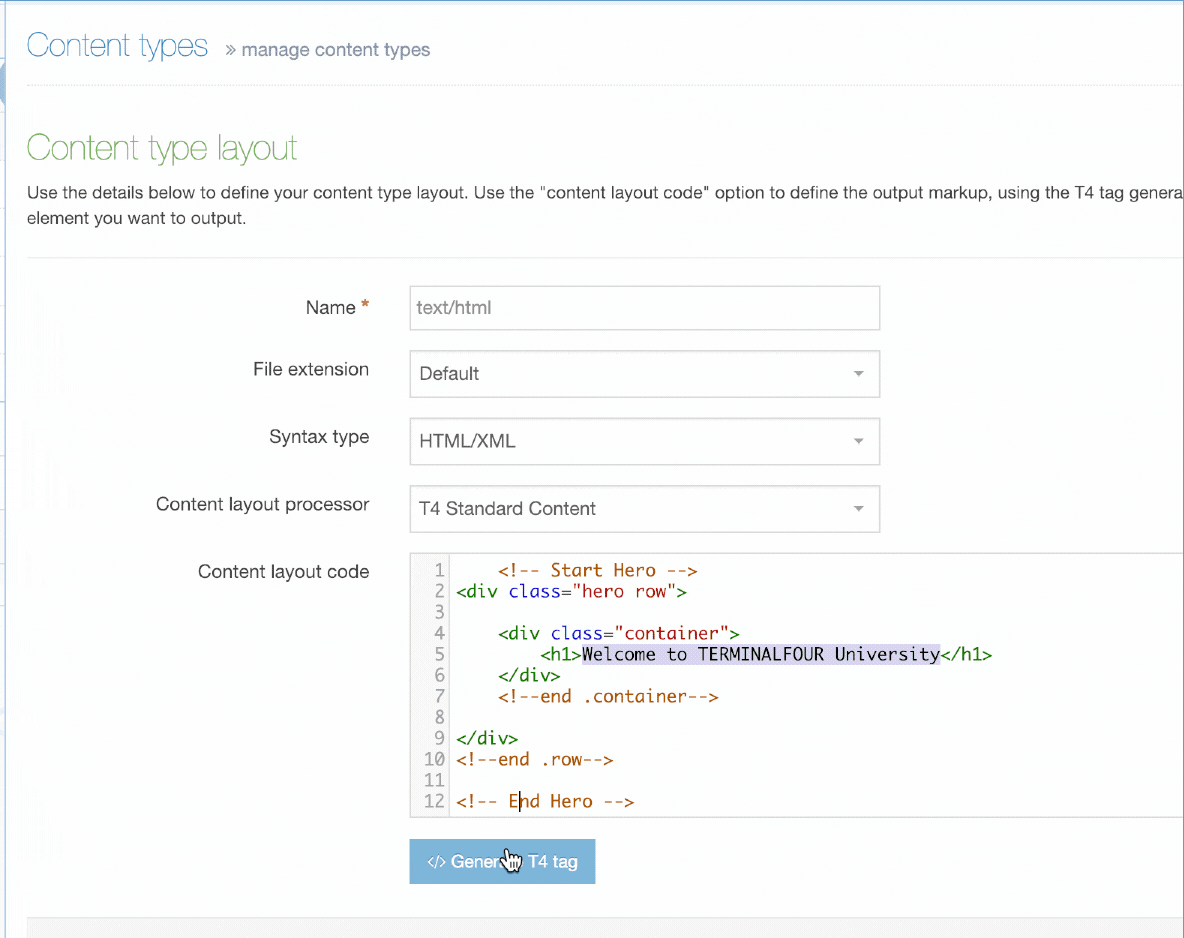Click the hero row div tag in code

571,591
